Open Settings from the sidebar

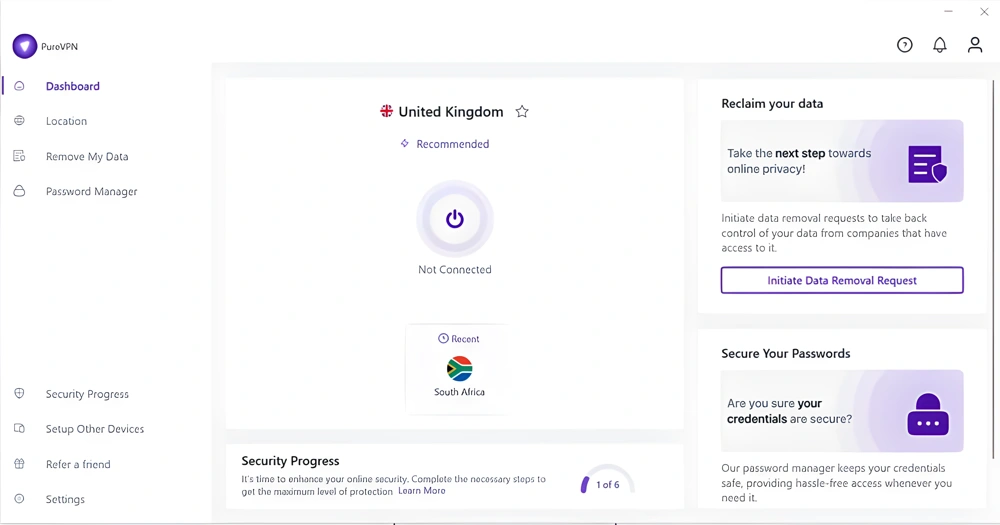pos(65,499)
